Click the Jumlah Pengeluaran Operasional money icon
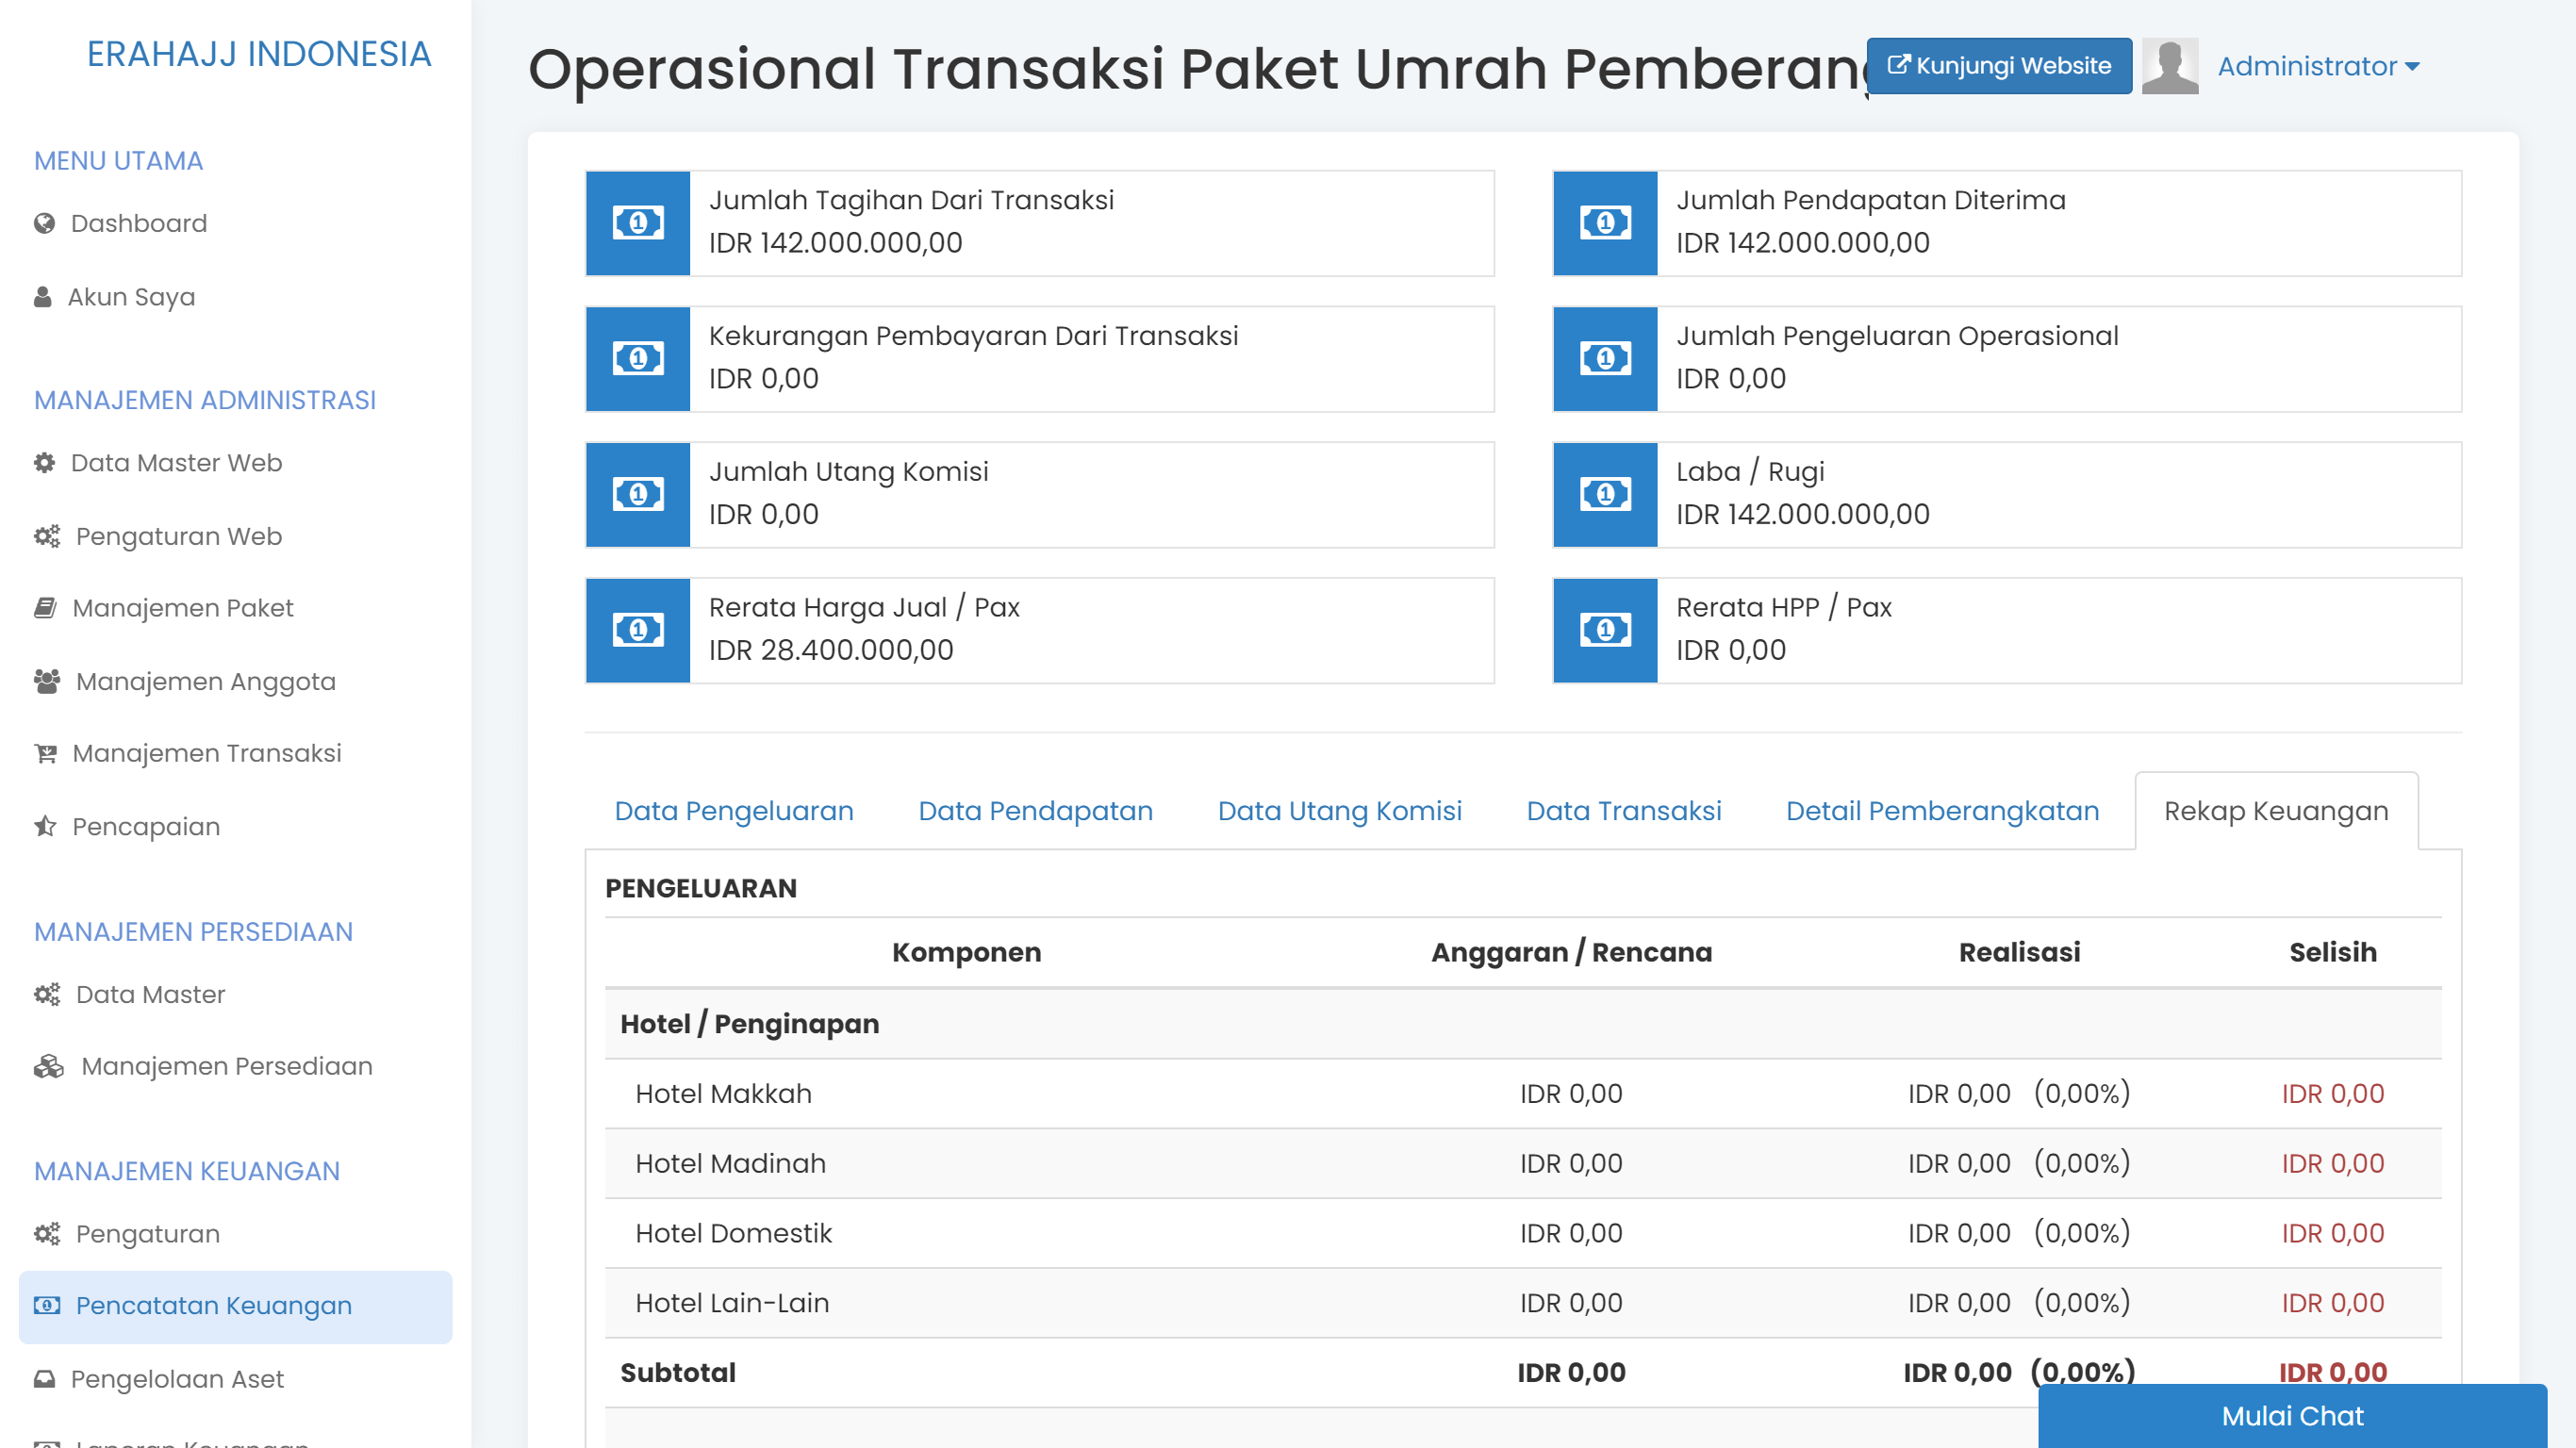Image resolution: width=2576 pixels, height=1448 pixels. [x=1605, y=358]
